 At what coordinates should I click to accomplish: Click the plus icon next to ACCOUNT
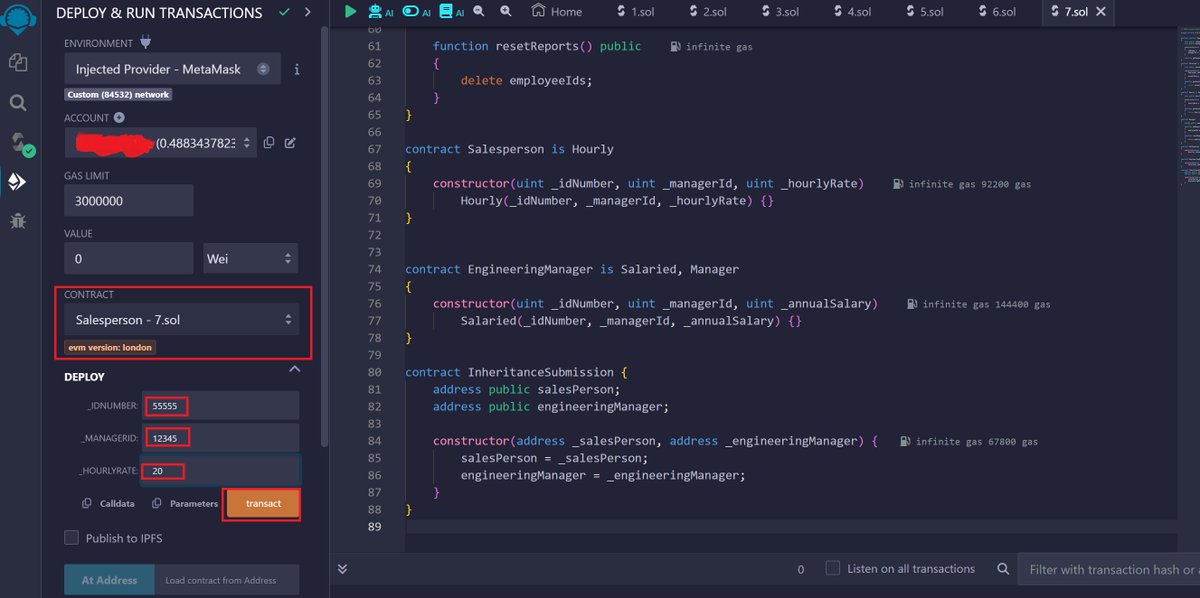[119, 118]
